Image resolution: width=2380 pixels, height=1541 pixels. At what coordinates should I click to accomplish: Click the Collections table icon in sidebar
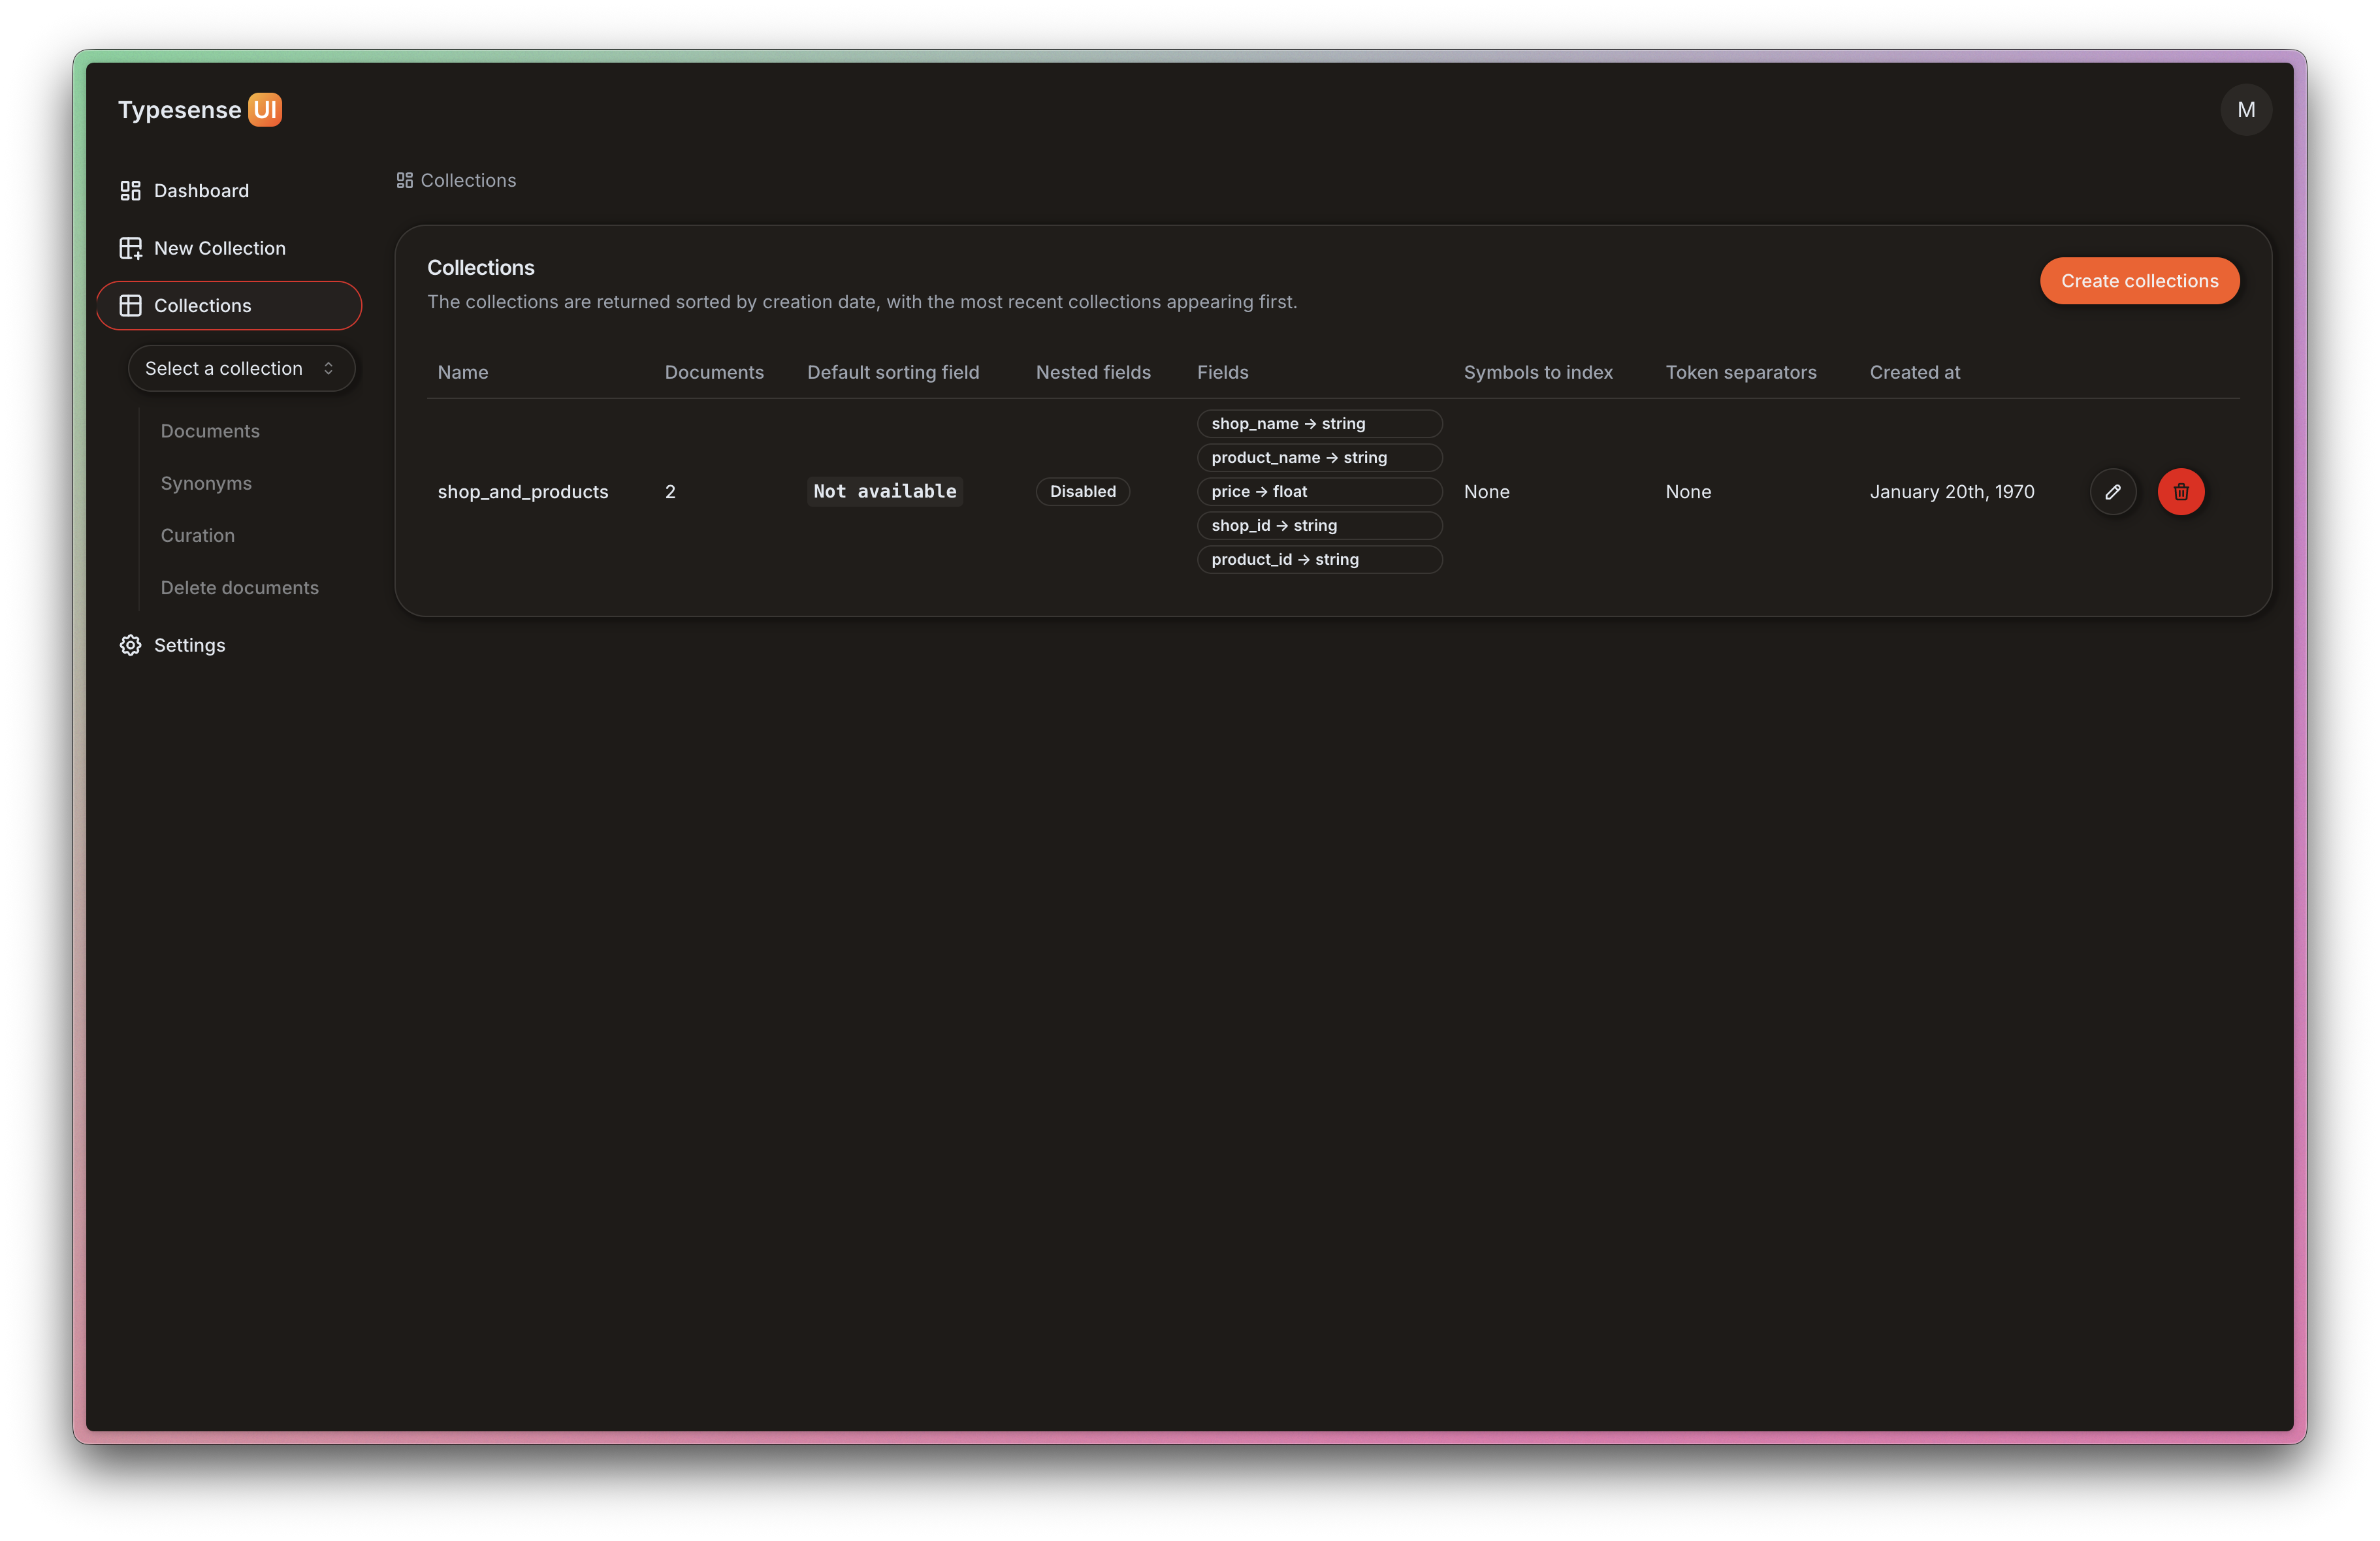click(130, 306)
